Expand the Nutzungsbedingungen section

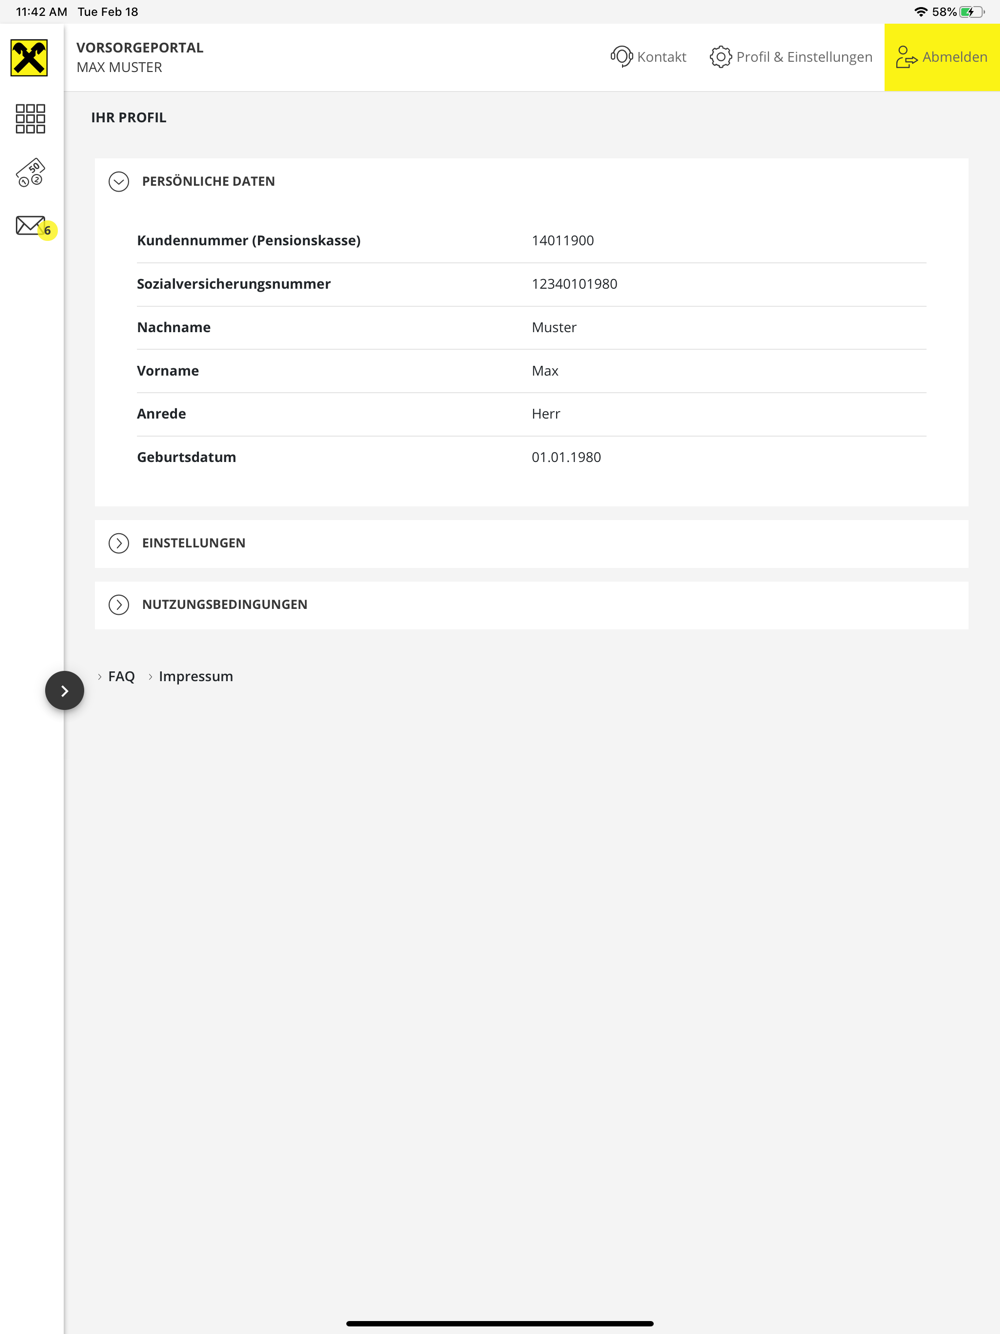[119, 605]
